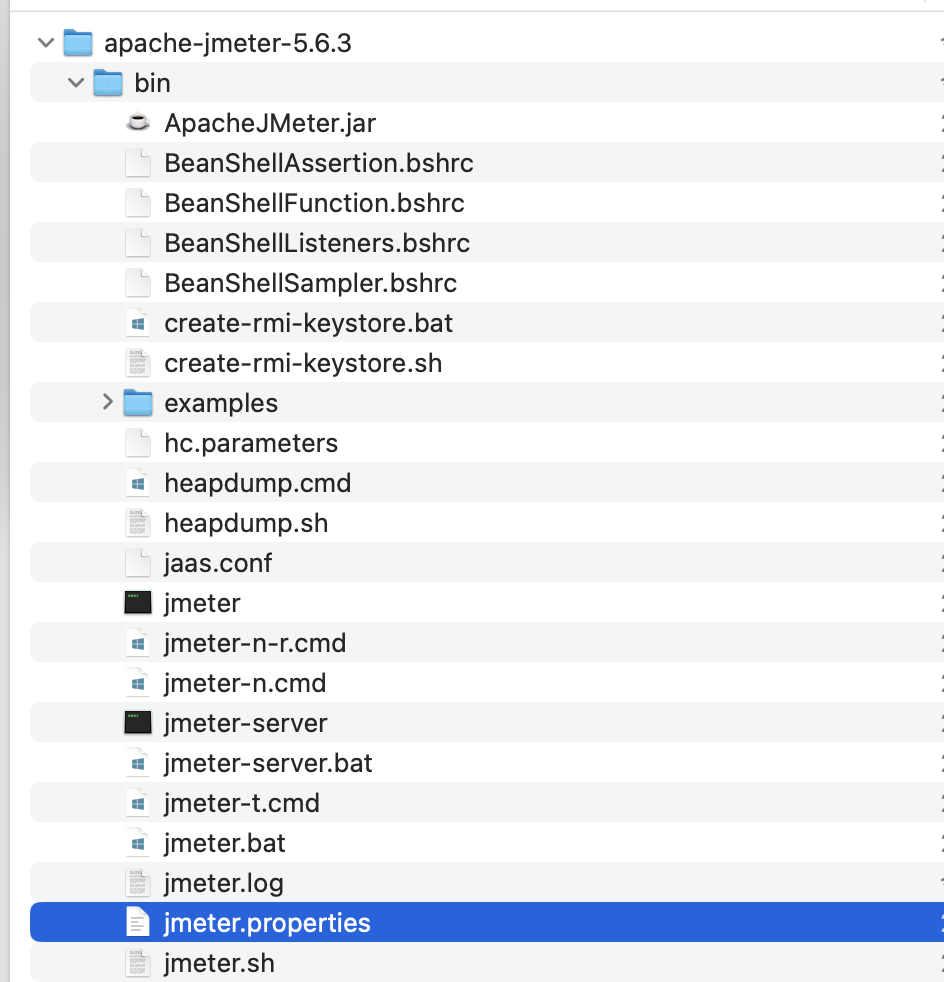Screen dimensions: 944x982
Task: Click the create-rmi-keystore.bat Windows file icon
Action: tap(138, 323)
